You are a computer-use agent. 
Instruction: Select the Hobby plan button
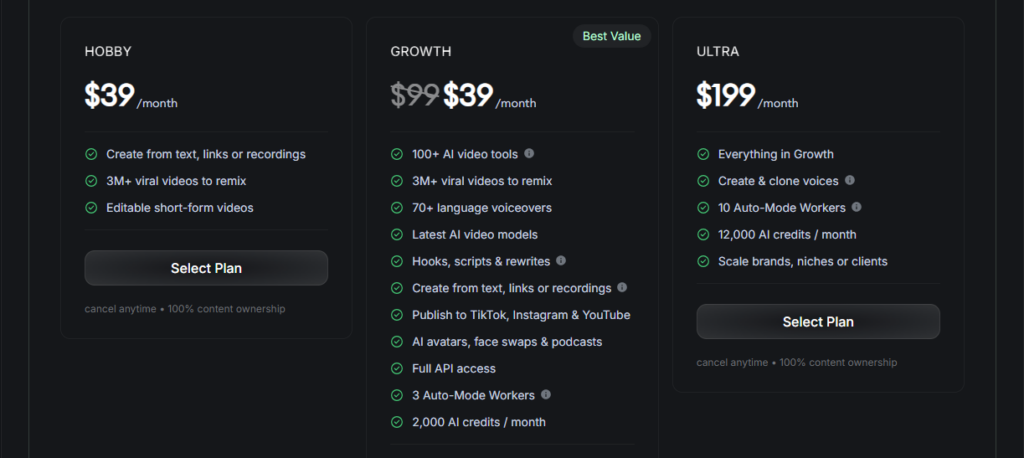coord(206,268)
